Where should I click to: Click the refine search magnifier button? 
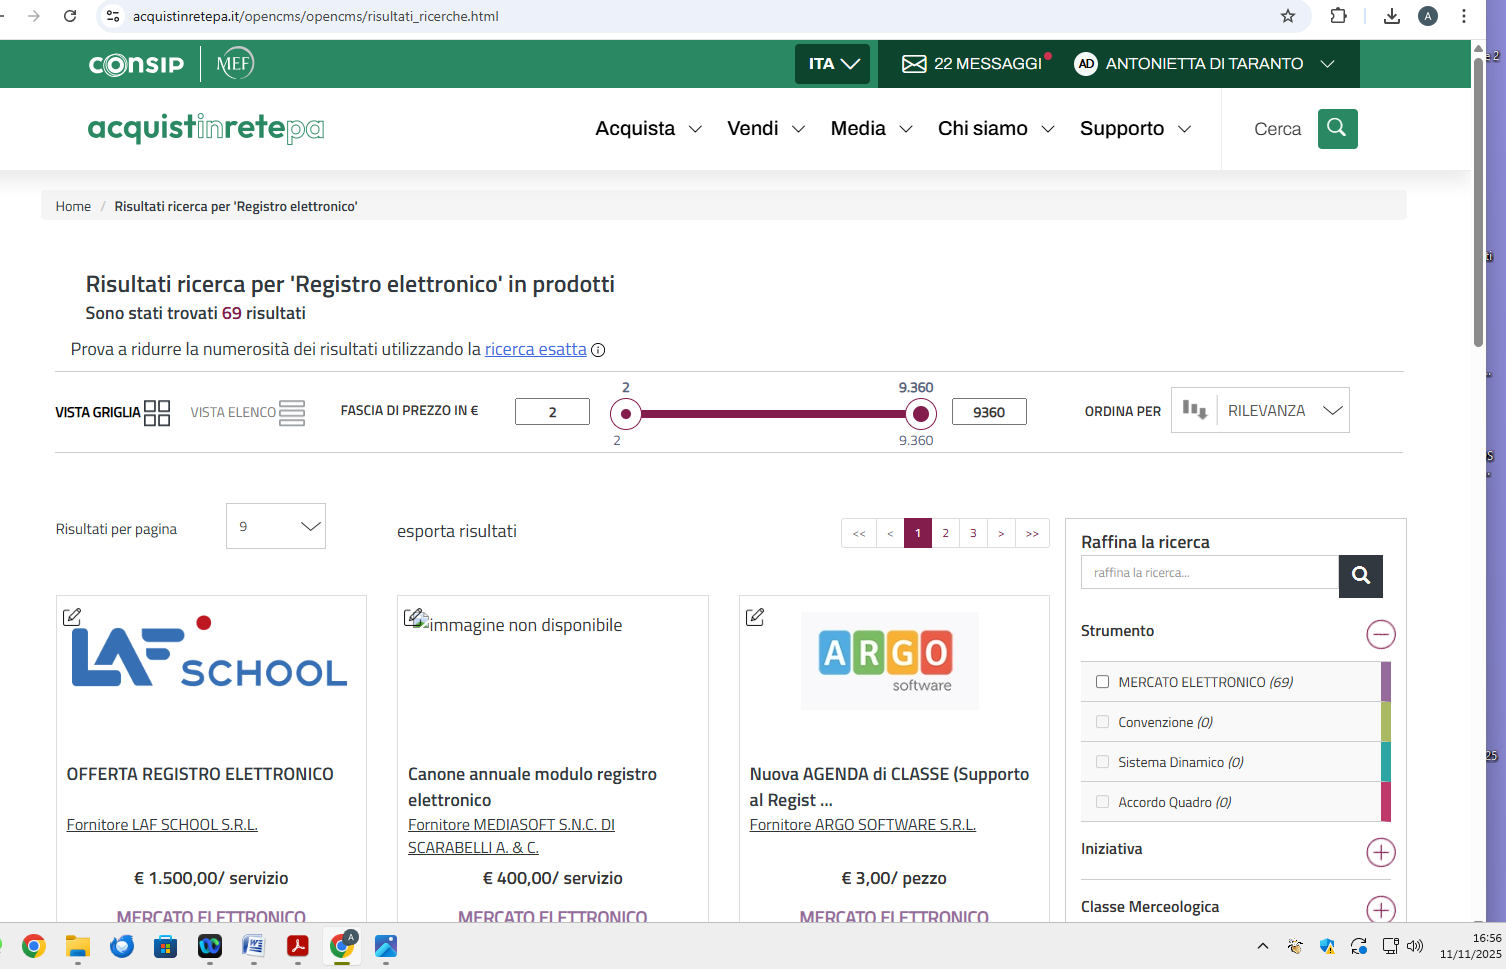point(1360,575)
